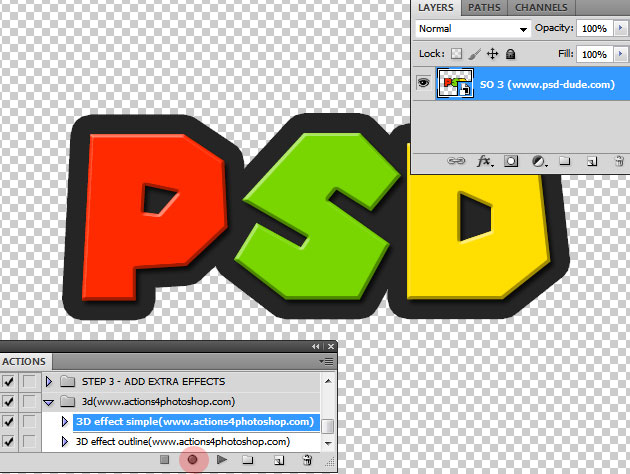Click Actions list scroll down arrow
This screenshot has width=630, height=474.
pos(328,443)
